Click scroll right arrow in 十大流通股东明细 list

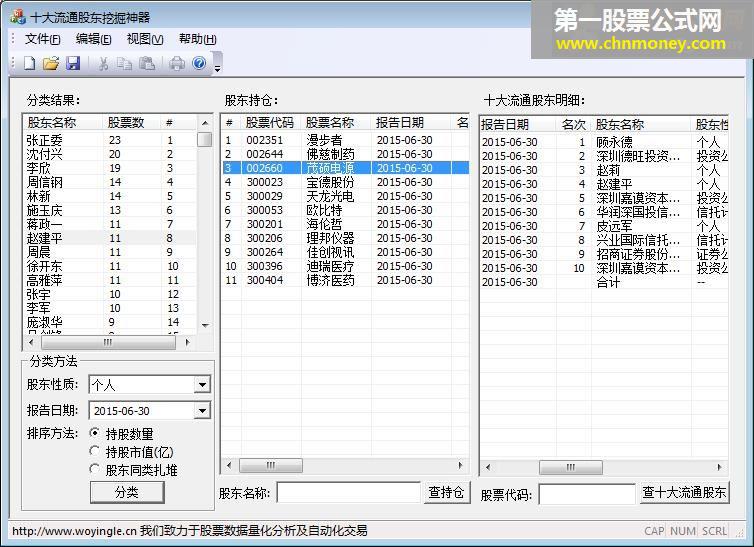[719, 467]
